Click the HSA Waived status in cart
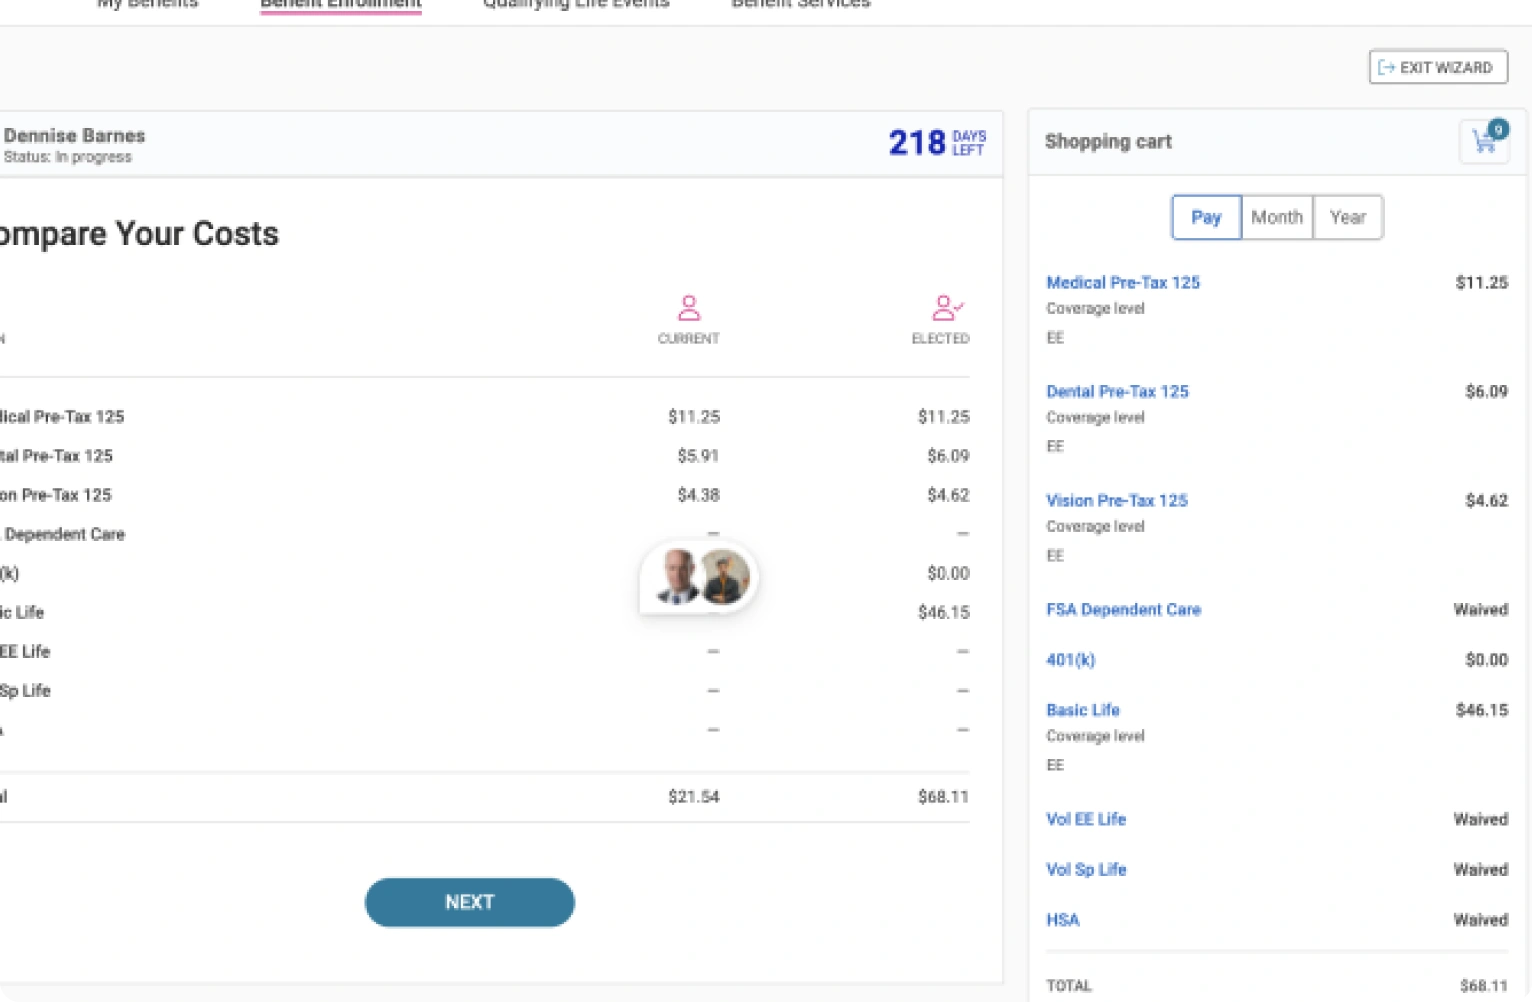This screenshot has height=1002, width=1532. (1480, 919)
